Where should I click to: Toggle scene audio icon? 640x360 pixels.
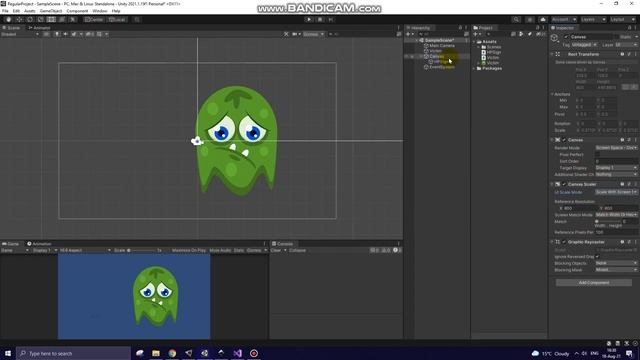[x=65, y=34]
